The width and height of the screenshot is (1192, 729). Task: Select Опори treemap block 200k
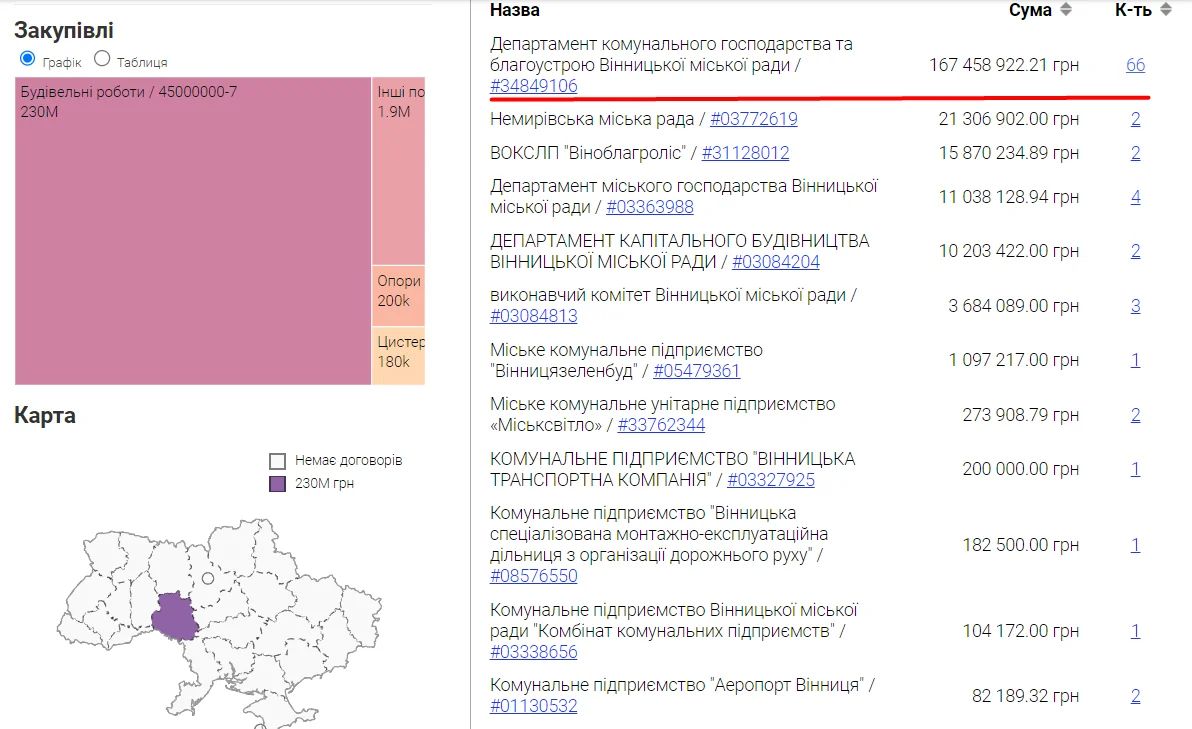click(398, 296)
